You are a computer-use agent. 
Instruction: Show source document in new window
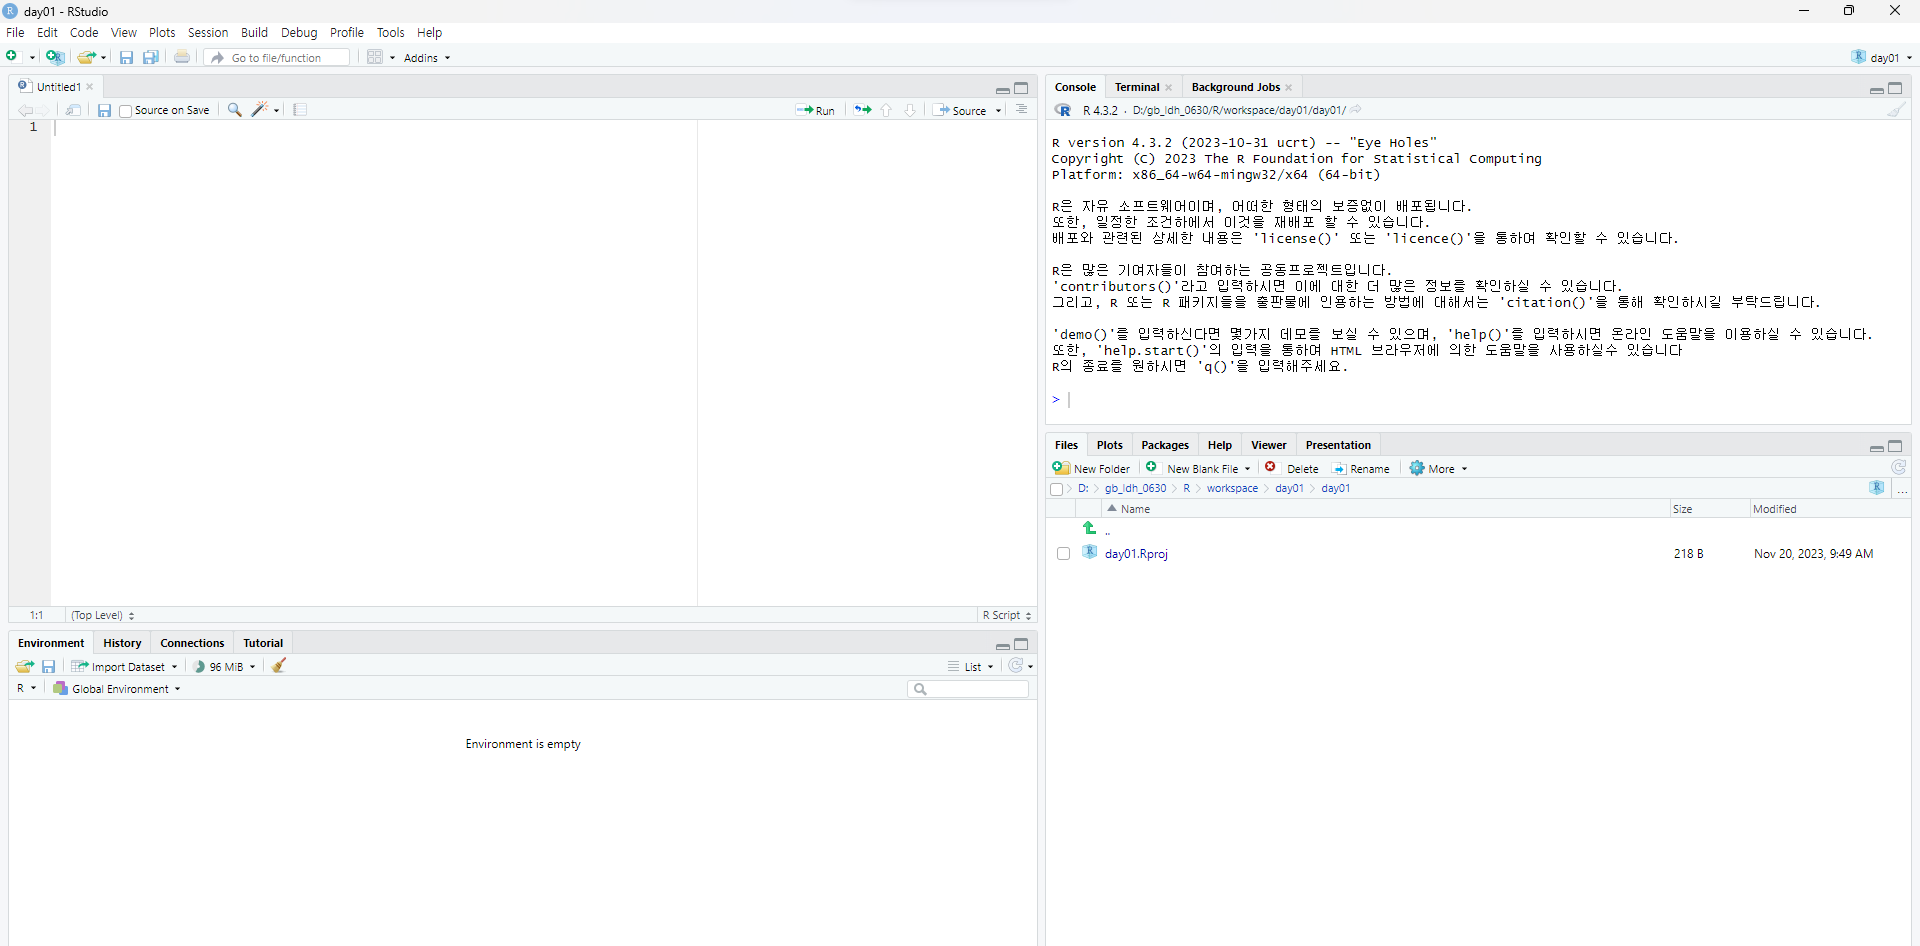[73, 110]
